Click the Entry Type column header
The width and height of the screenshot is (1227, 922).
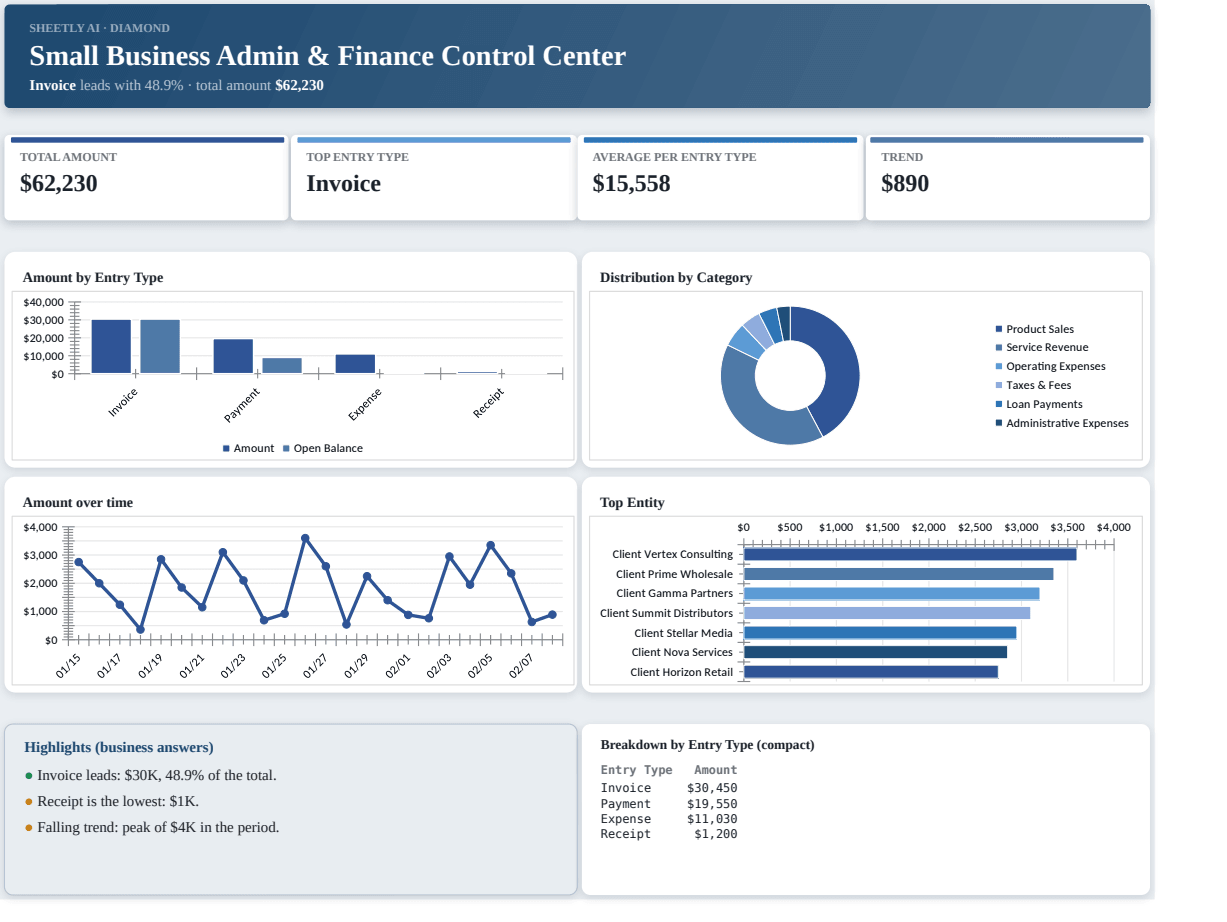636,770
